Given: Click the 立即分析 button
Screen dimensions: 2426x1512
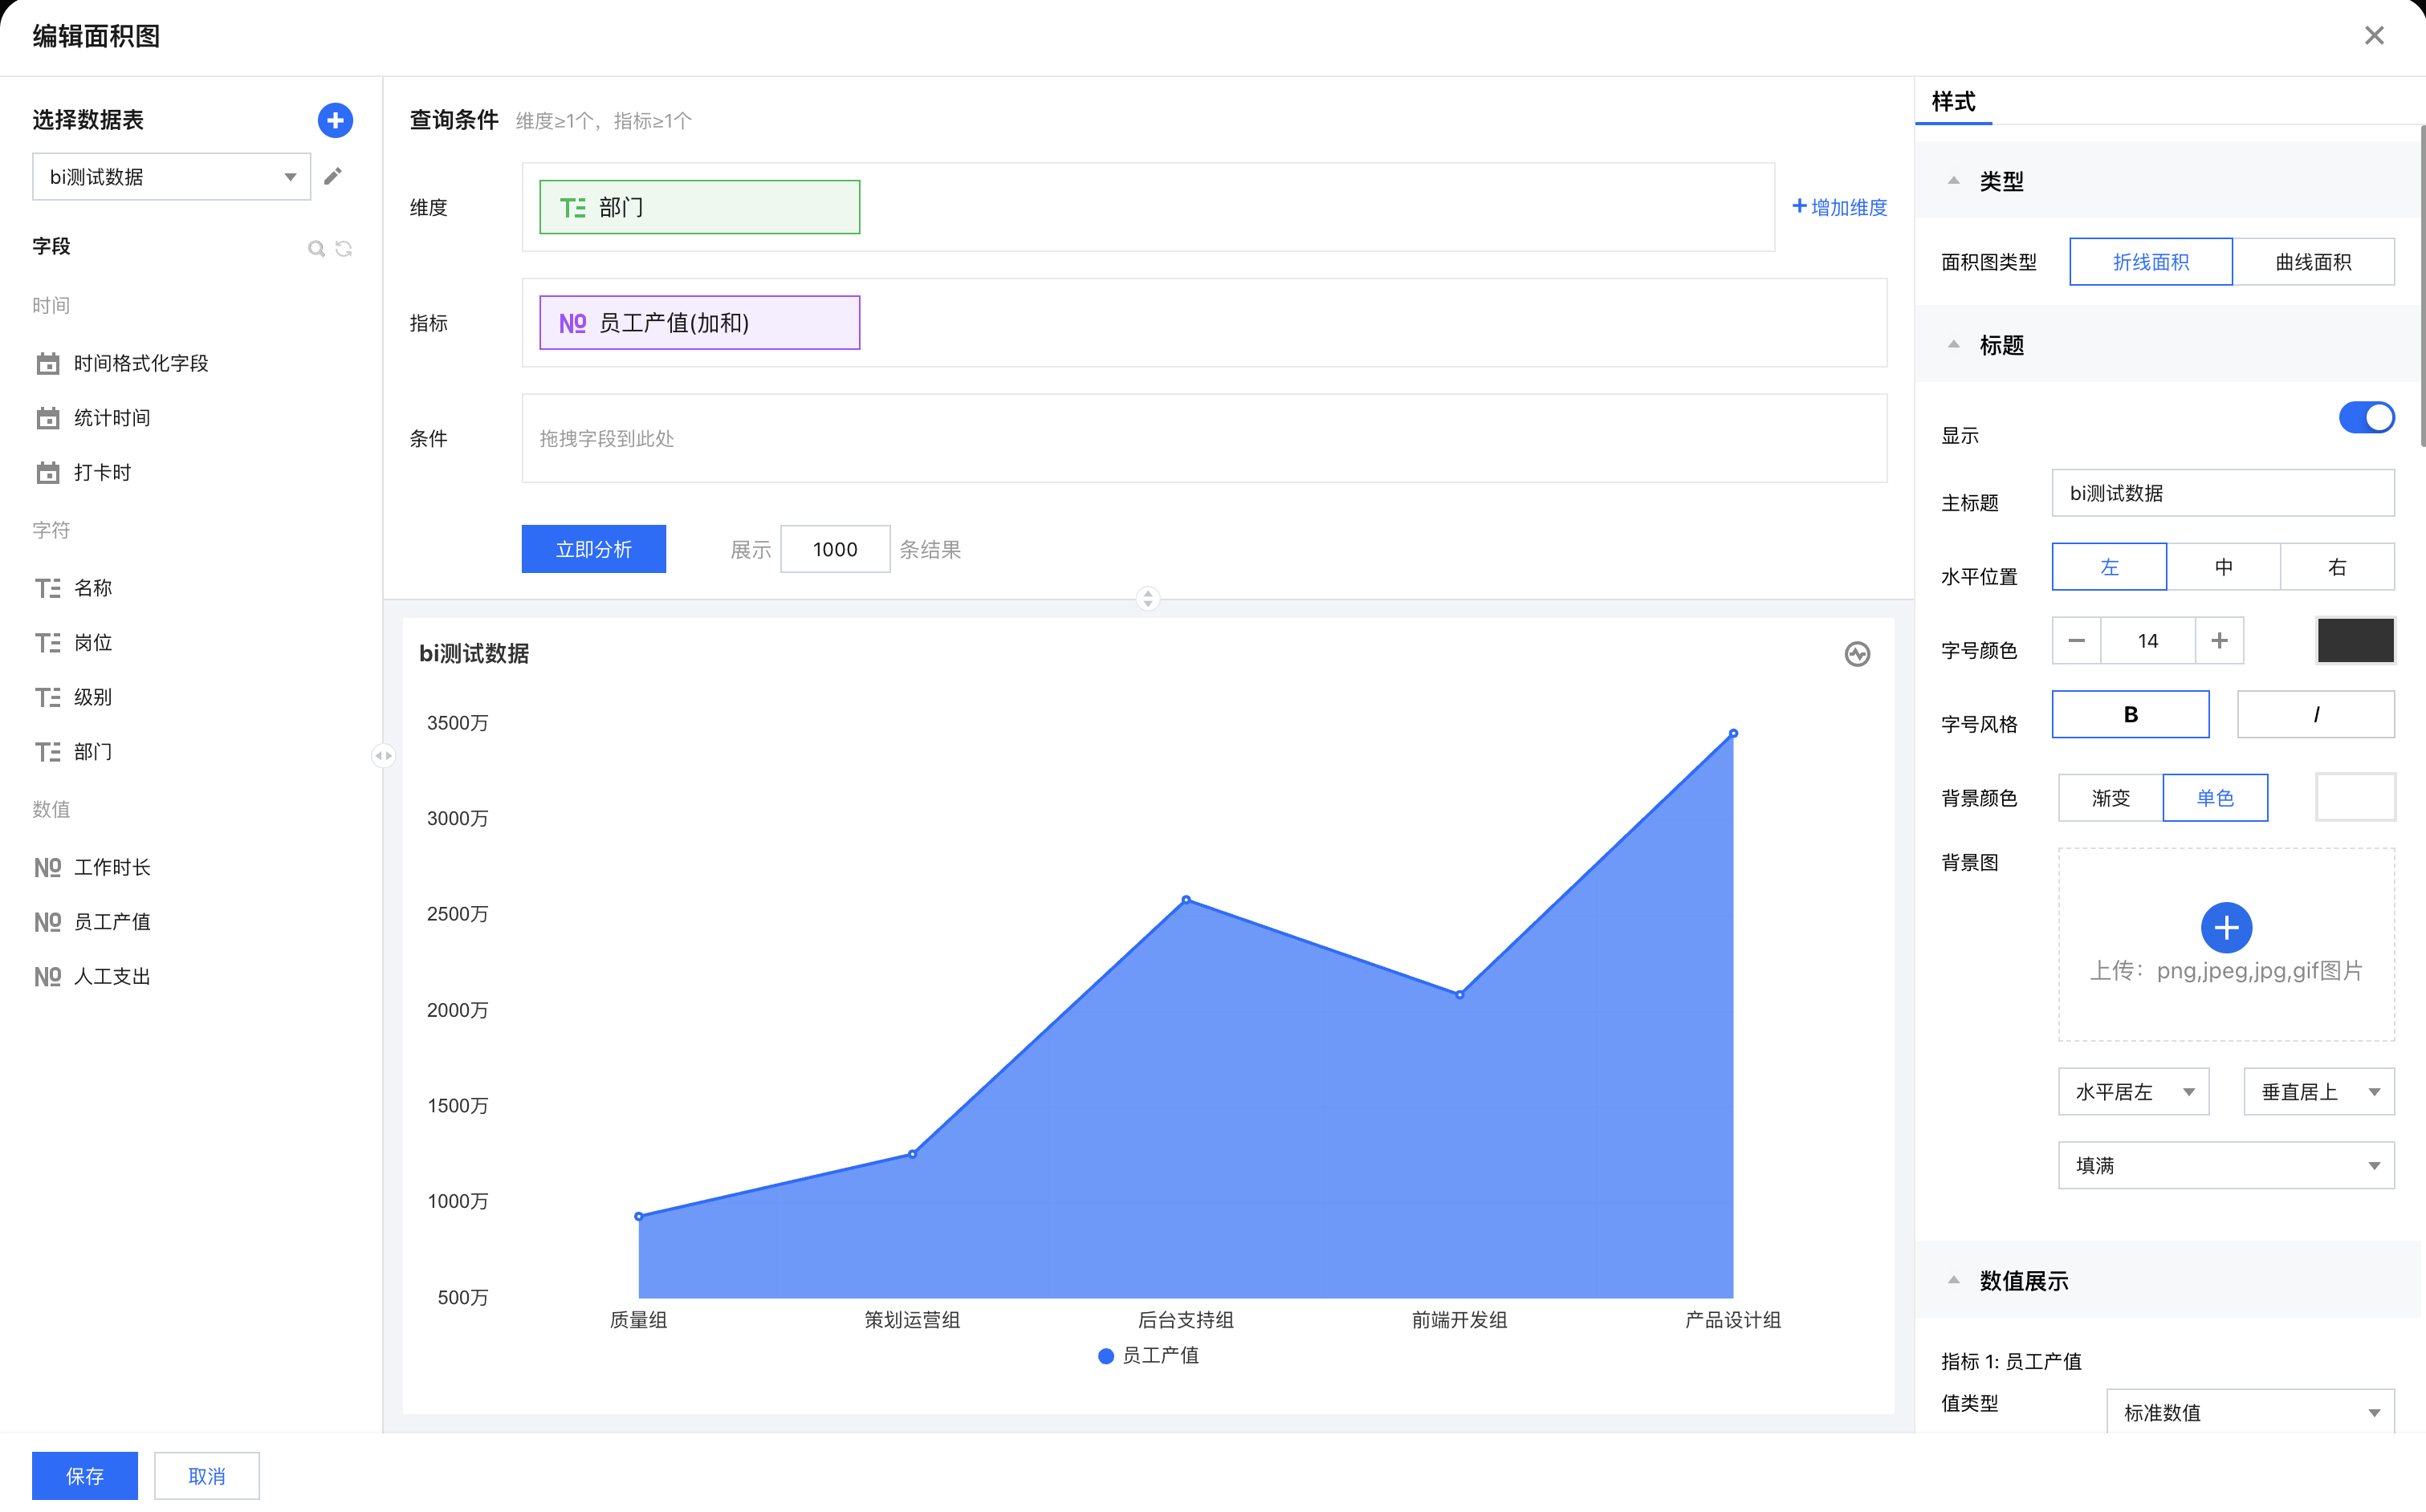Looking at the screenshot, I should (593, 549).
